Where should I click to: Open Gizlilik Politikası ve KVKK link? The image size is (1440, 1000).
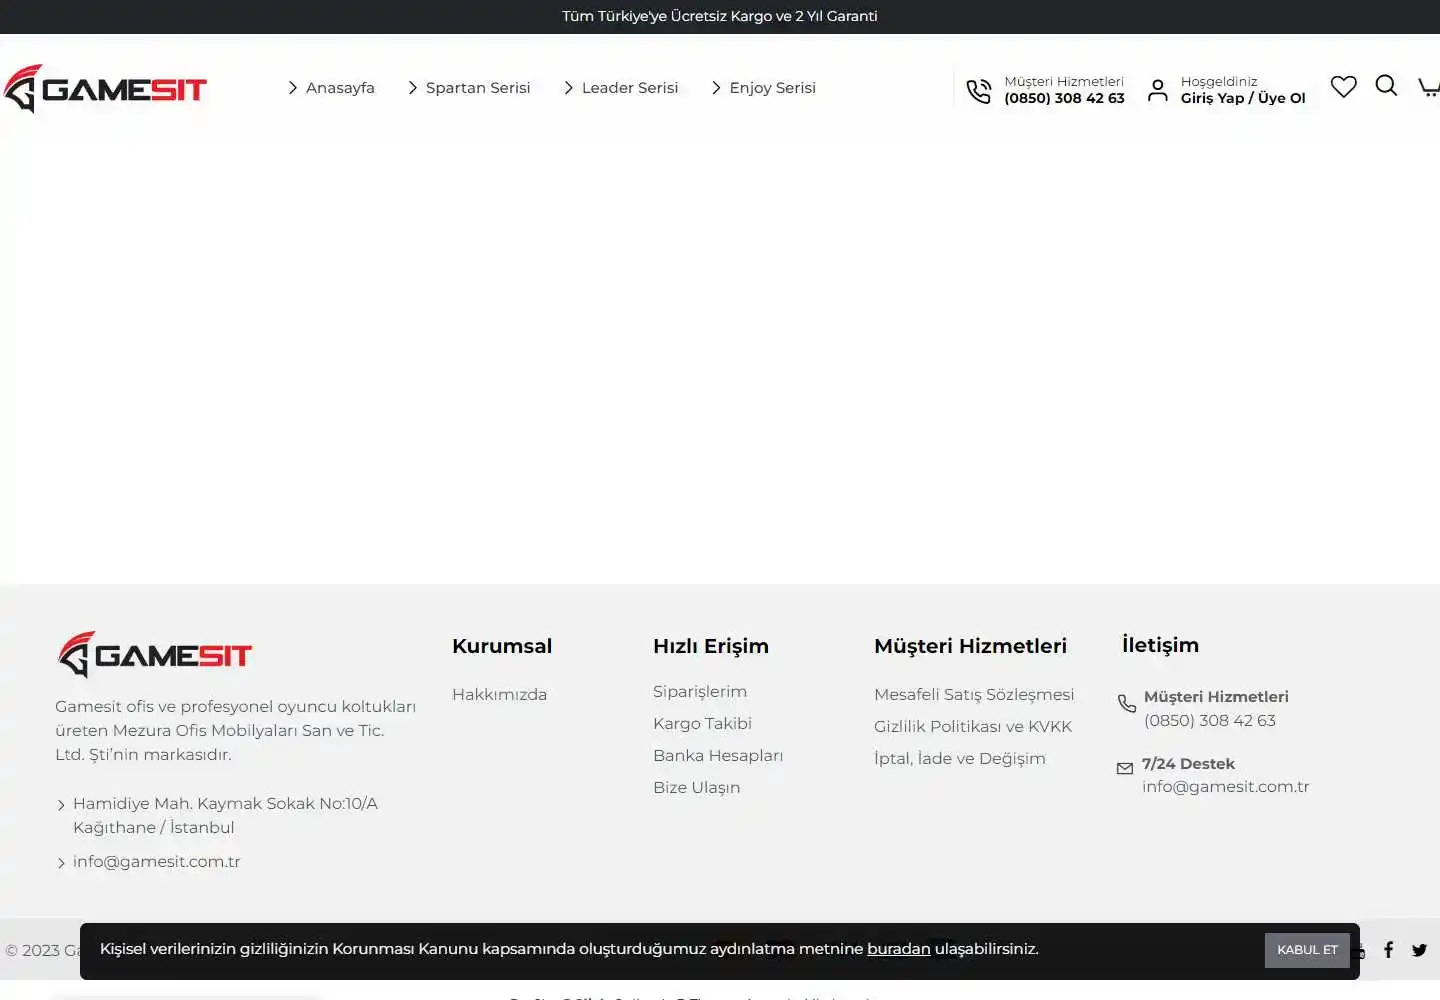point(973,726)
